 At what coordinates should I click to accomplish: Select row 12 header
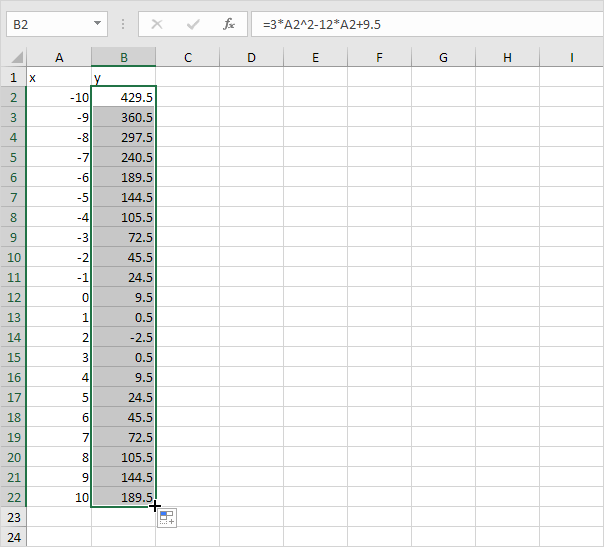point(14,297)
